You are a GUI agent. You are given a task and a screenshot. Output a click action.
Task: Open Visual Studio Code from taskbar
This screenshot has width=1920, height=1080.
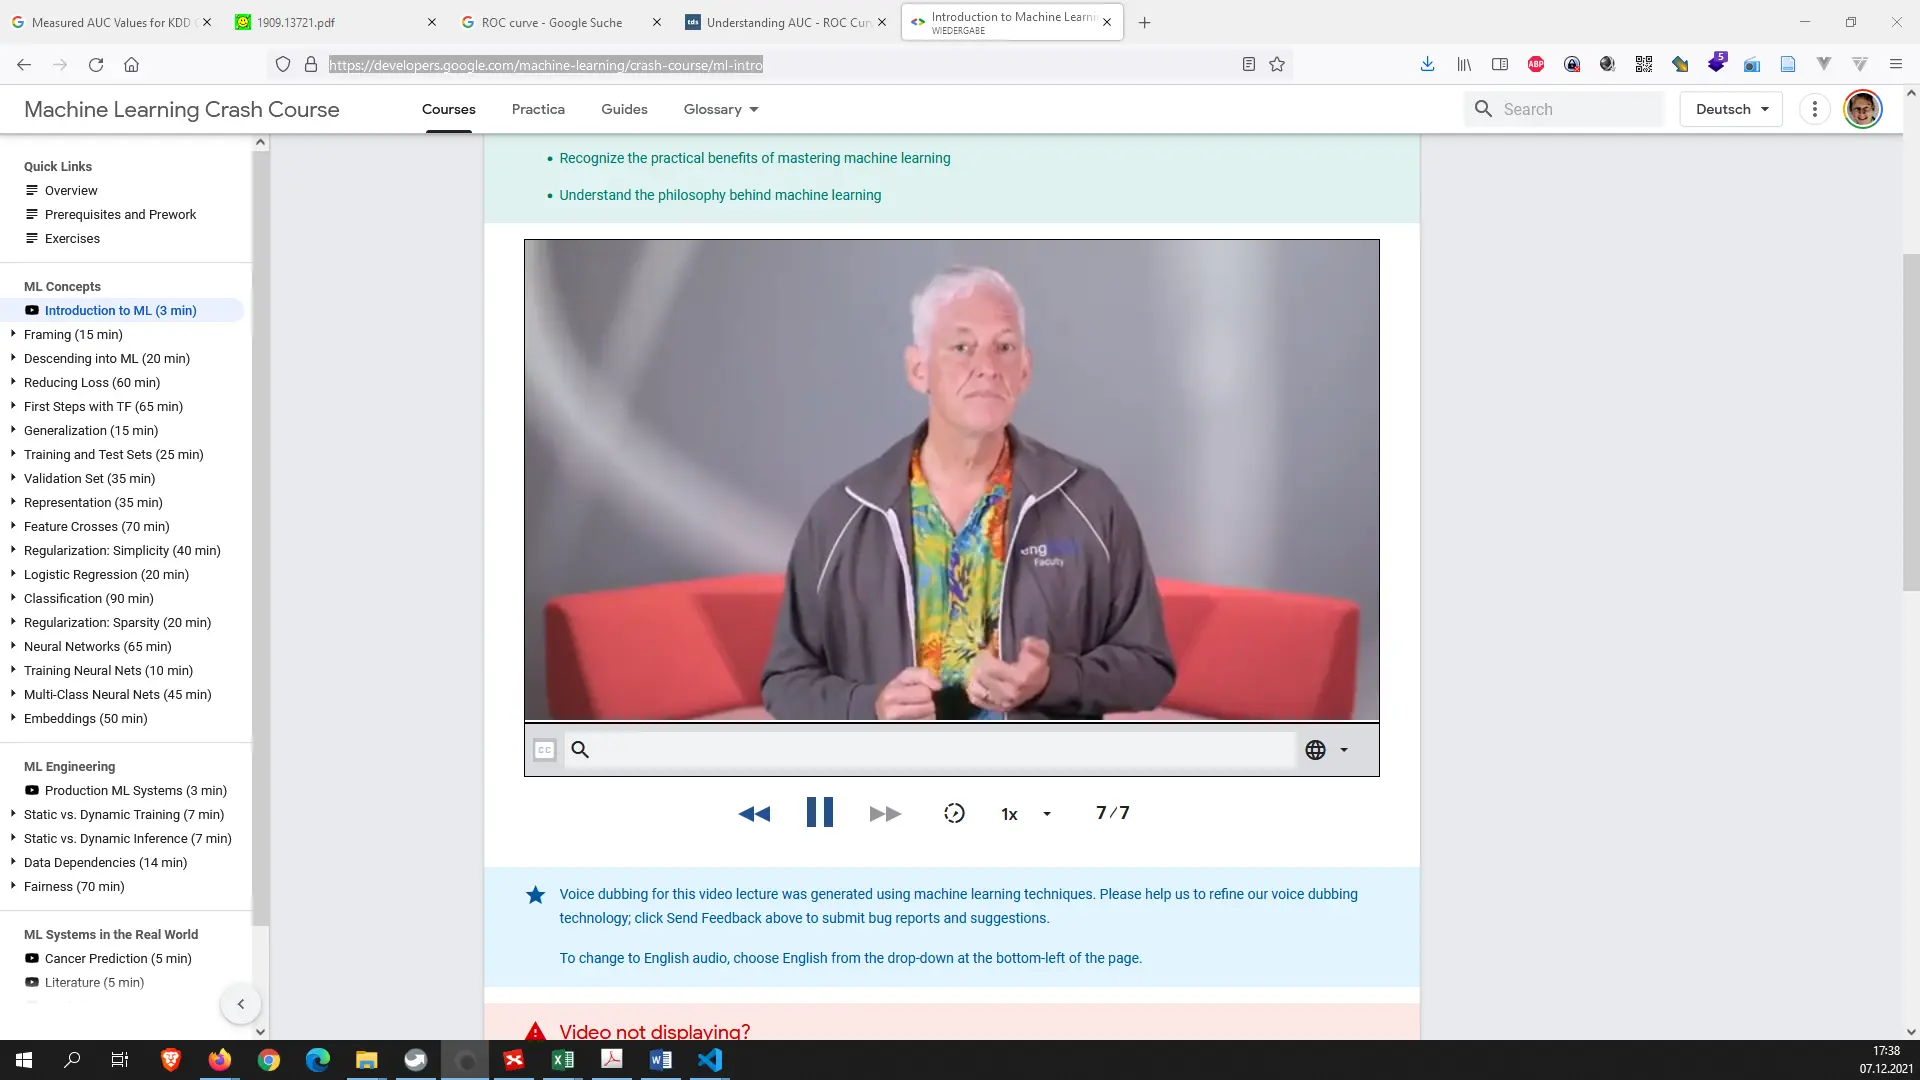[710, 1060]
